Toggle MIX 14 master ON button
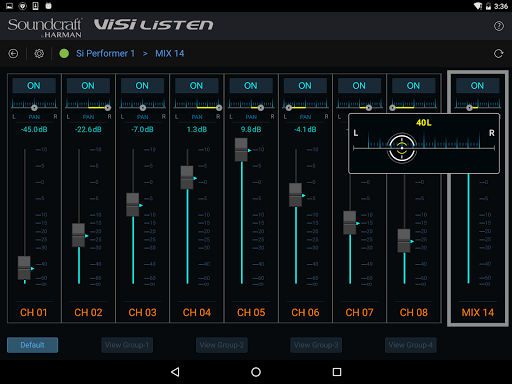 coord(477,86)
